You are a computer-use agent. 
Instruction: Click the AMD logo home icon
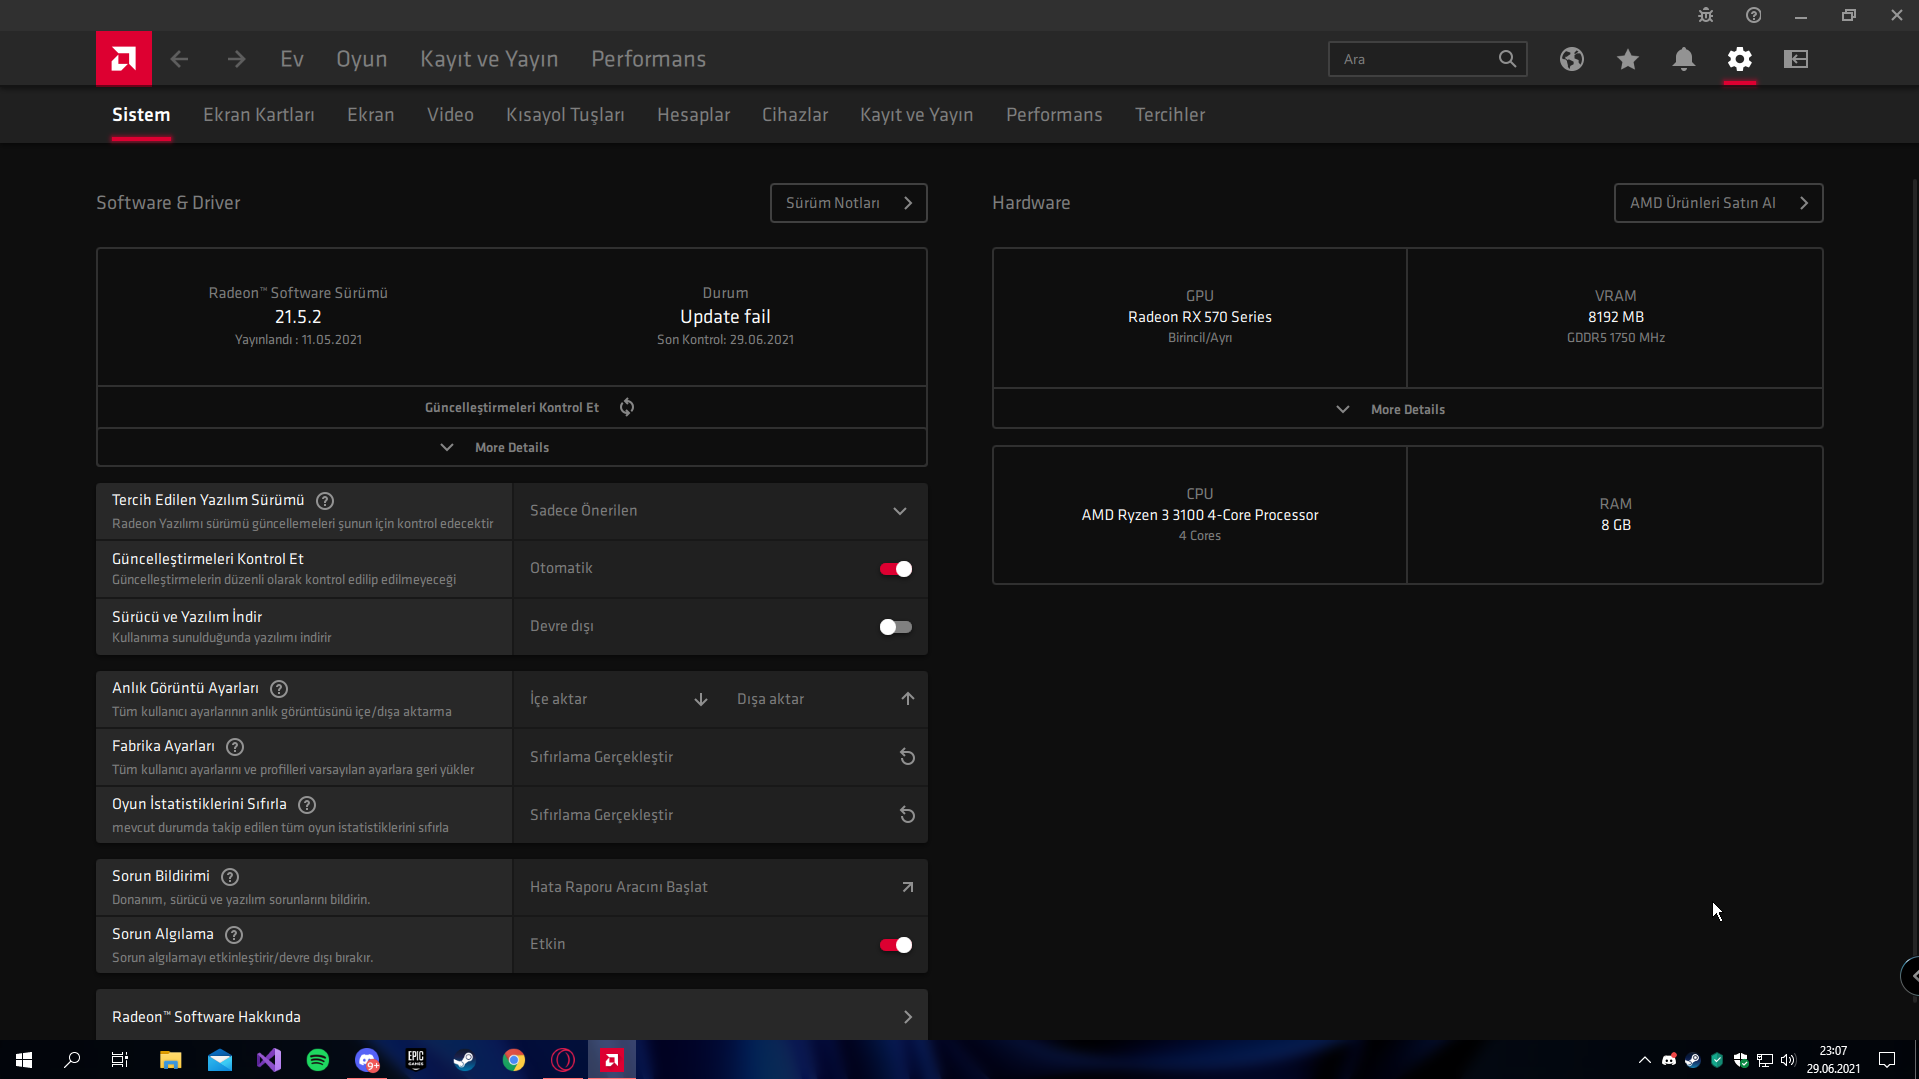[124, 59]
